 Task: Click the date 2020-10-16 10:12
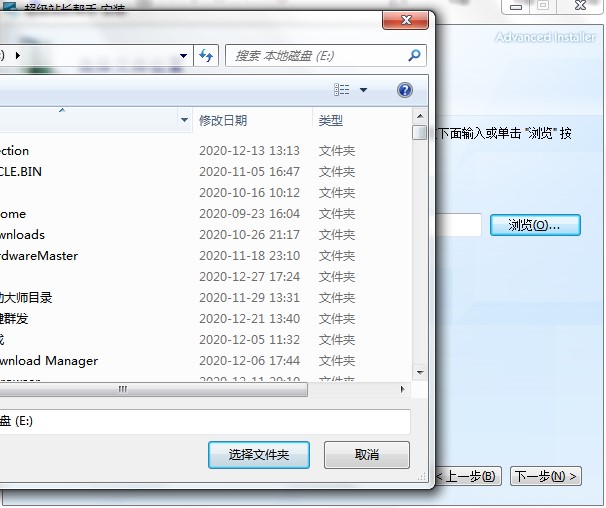coord(249,193)
